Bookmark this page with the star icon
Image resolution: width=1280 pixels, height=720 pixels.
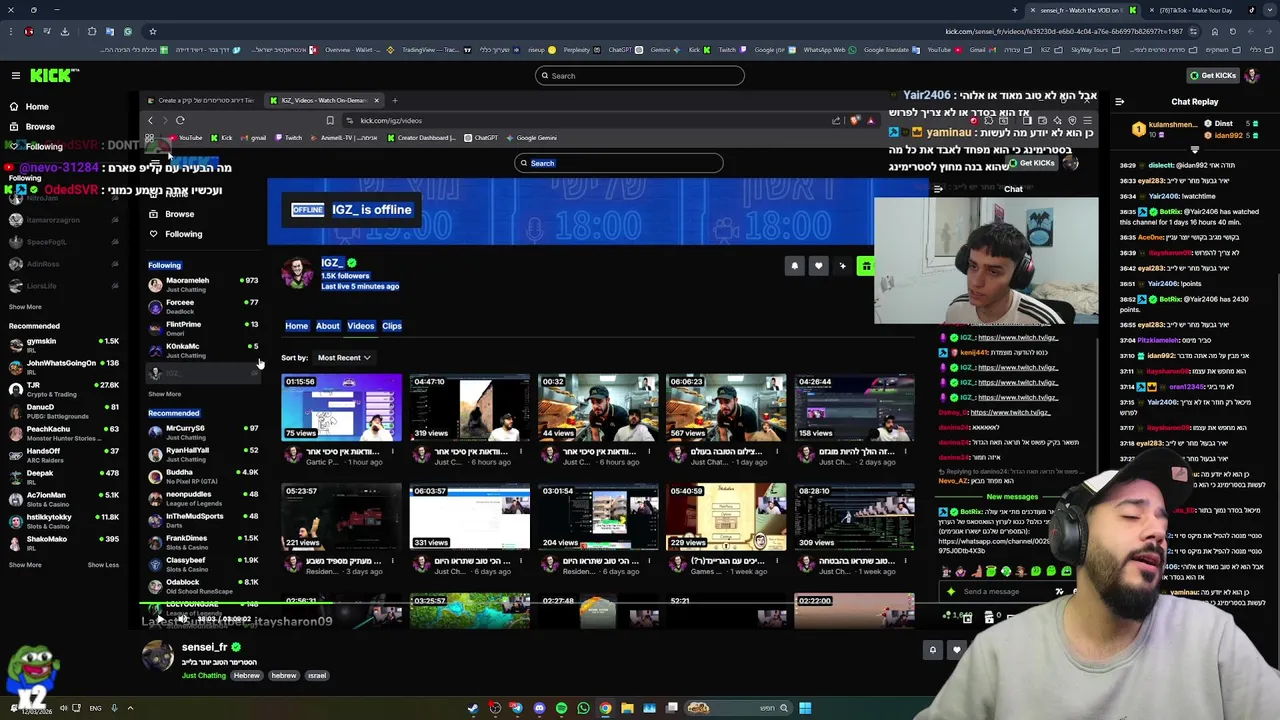pyautogui.click(x=152, y=31)
